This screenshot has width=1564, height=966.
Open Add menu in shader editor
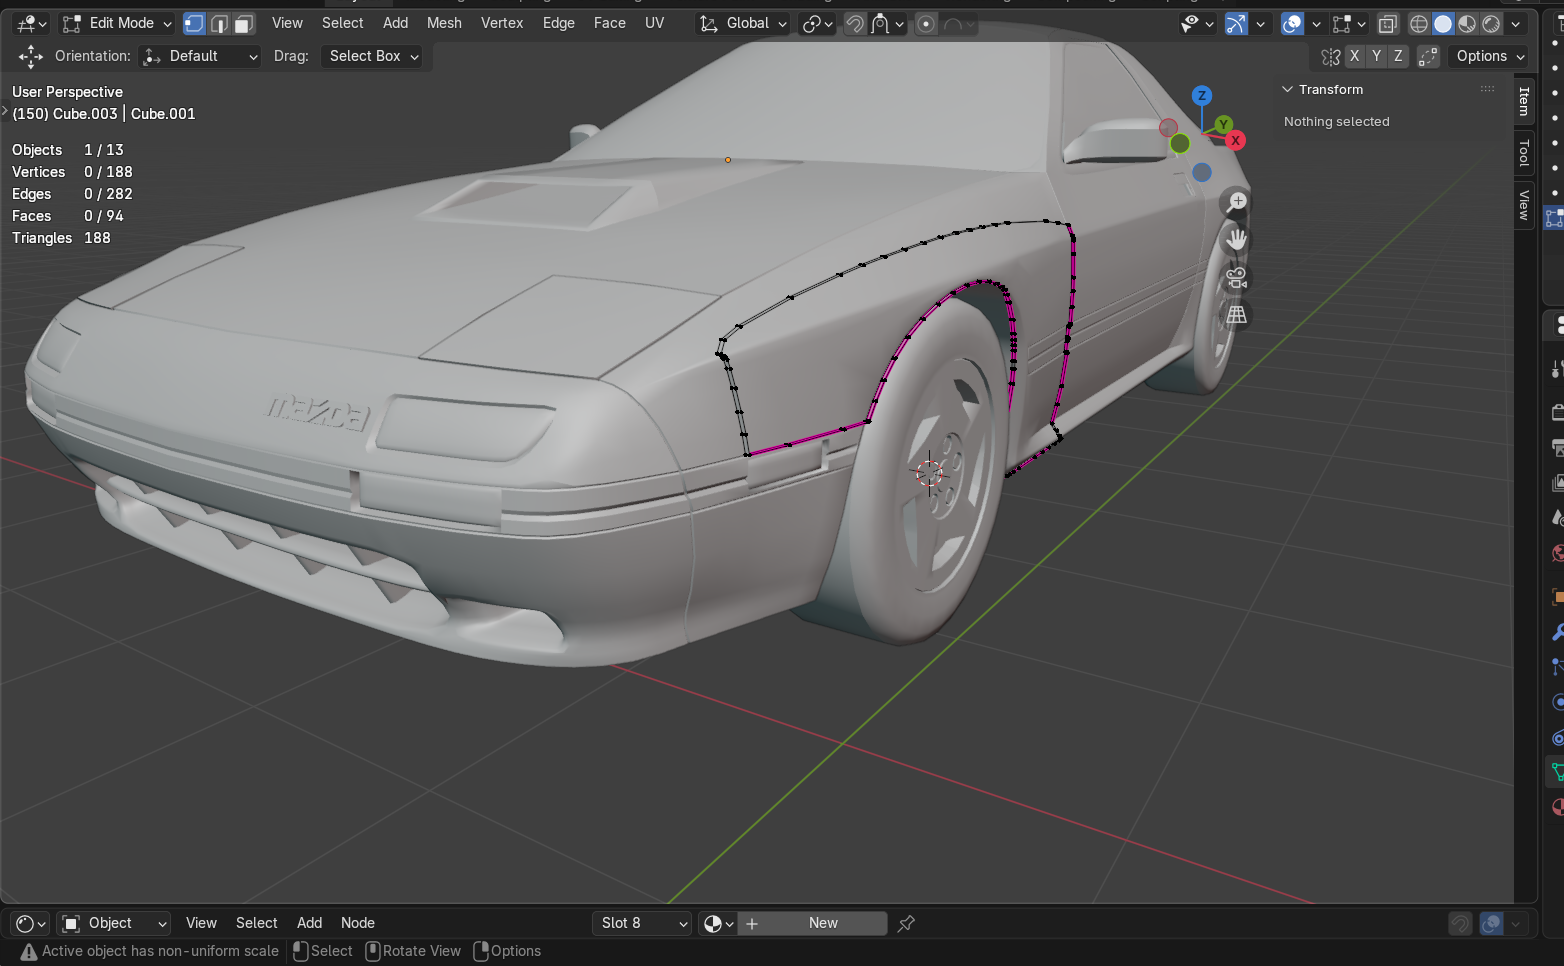pyautogui.click(x=309, y=923)
